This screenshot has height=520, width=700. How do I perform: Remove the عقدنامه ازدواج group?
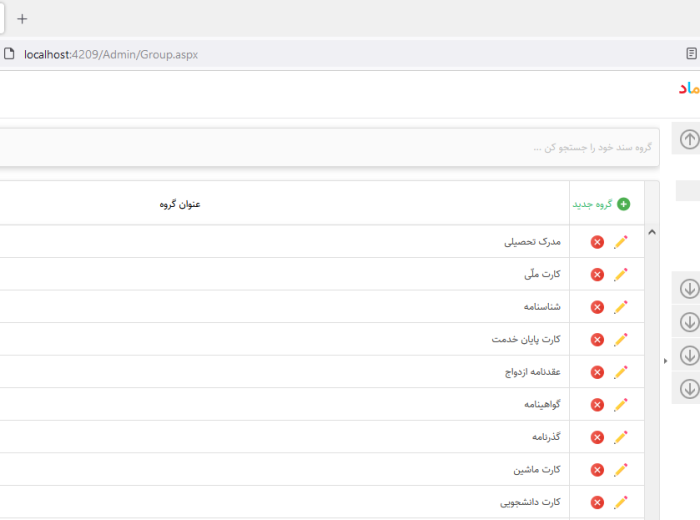click(x=597, y=372)
